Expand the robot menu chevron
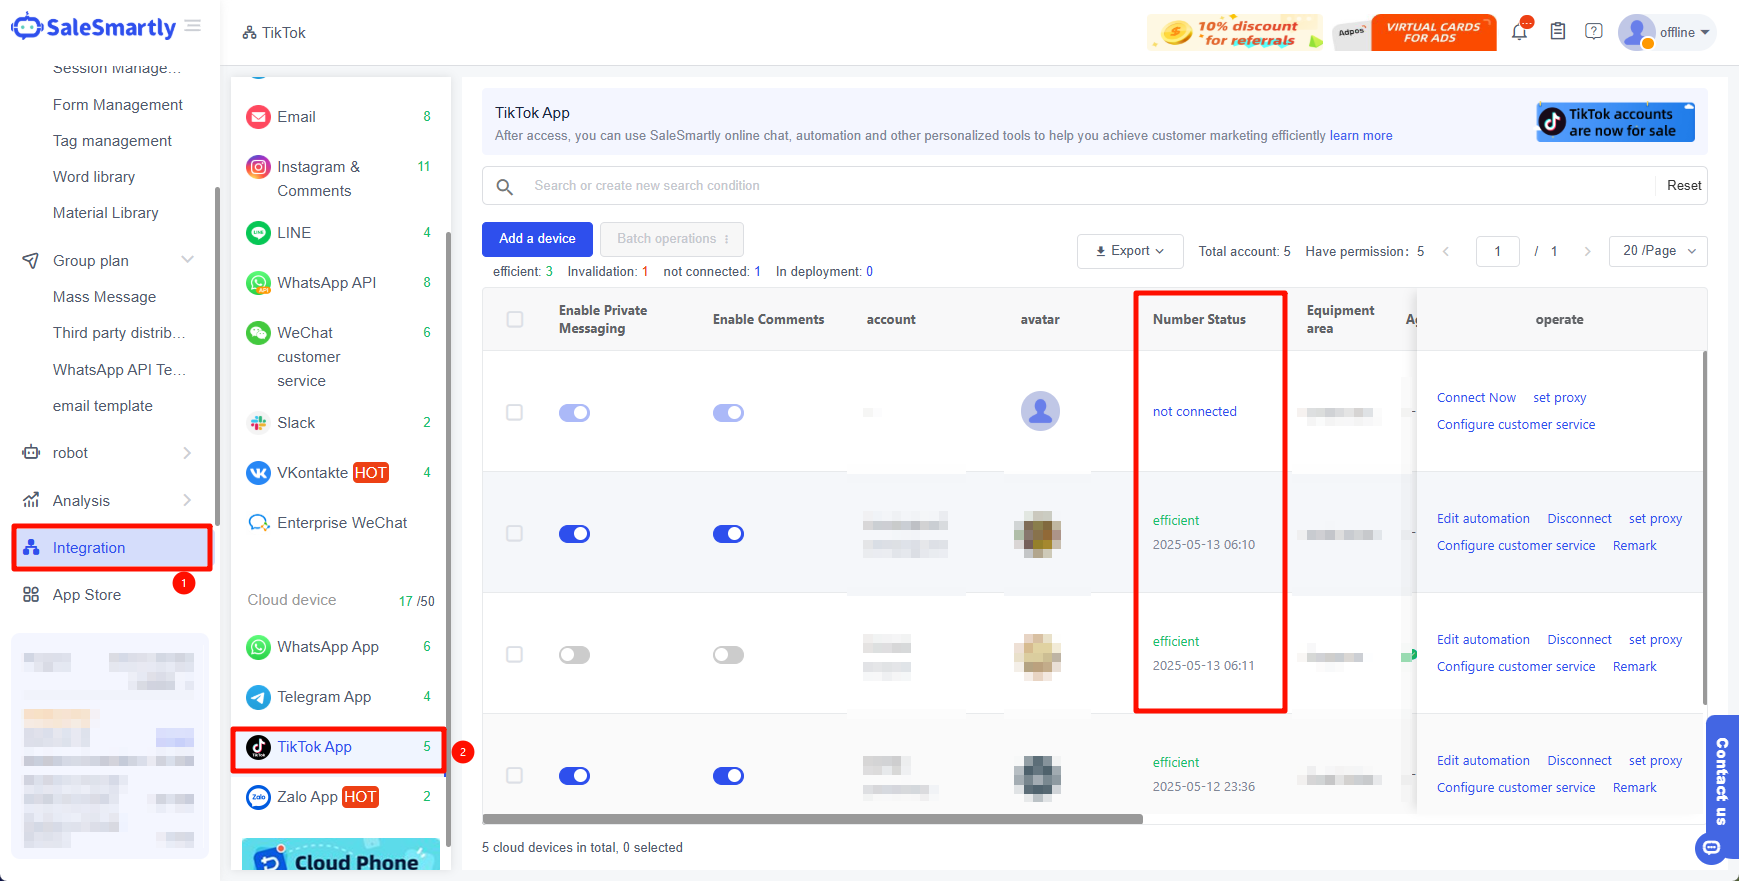Image resolution: width=1739 pixels, height=881 pixels. click(x=187, y=453)
